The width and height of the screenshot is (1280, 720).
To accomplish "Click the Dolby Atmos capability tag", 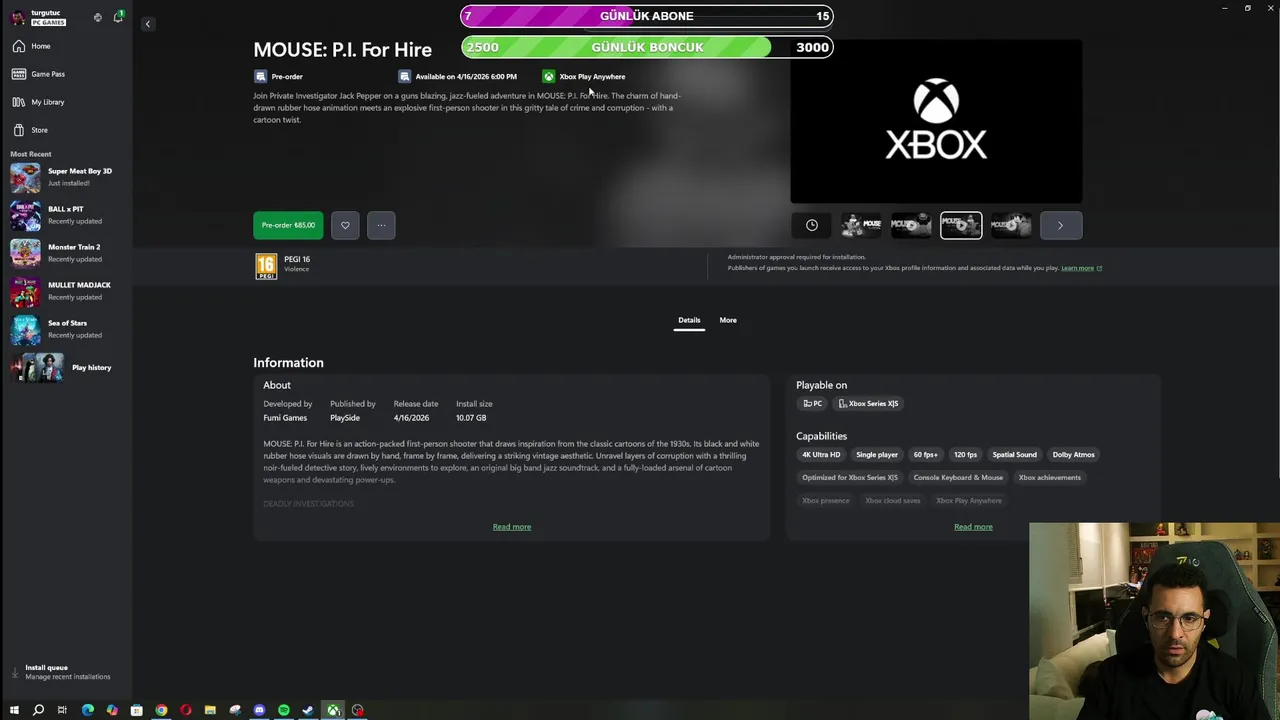I will [1073, 455].
